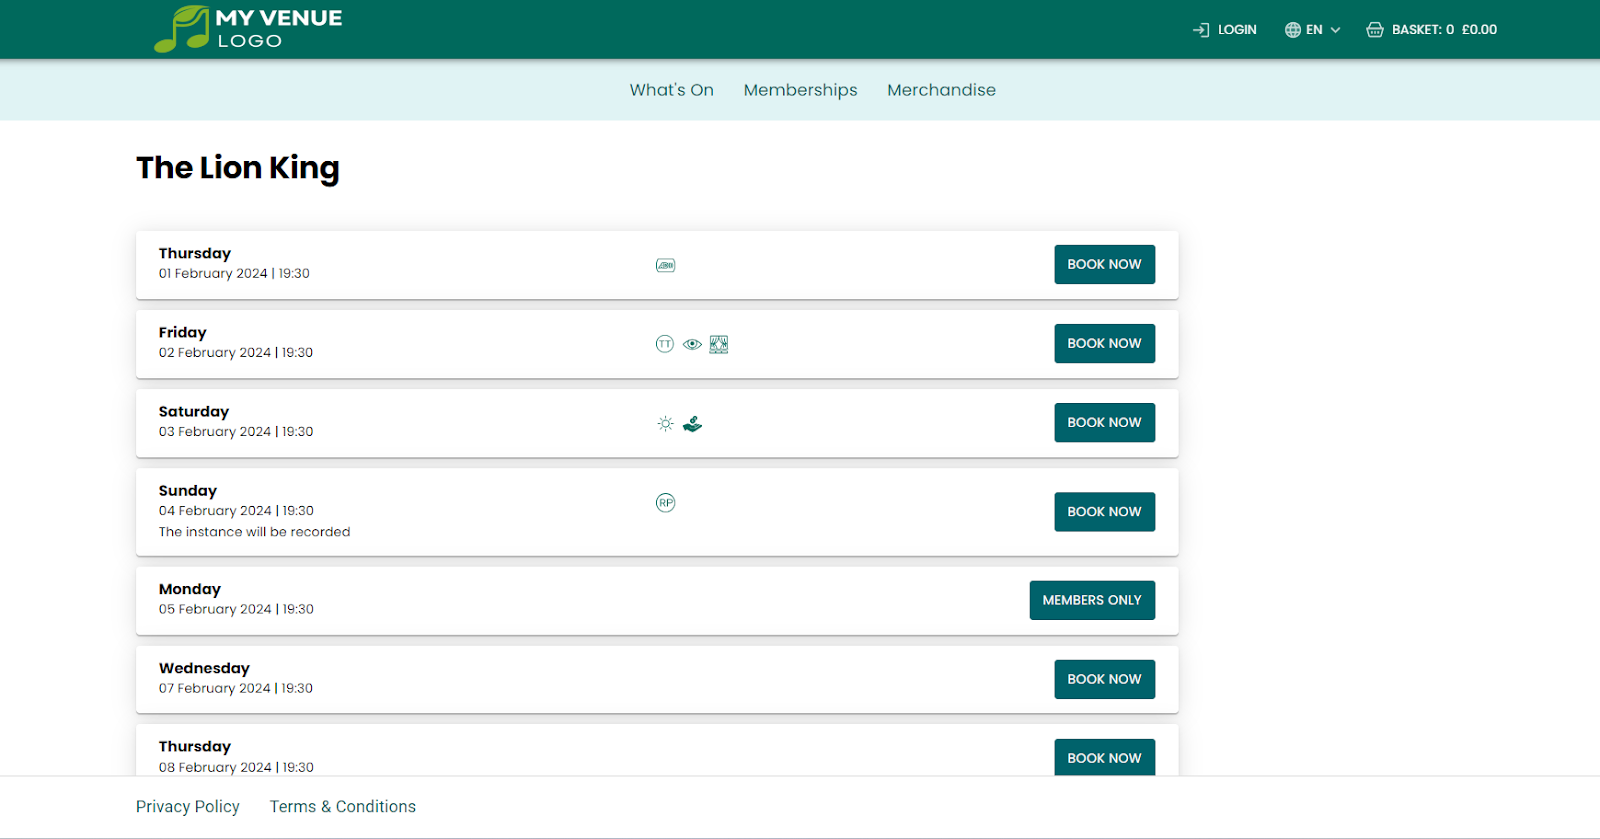Click the sun icon on Saturday's performance
Screen dimensions: 1600x839
coord(665,424)
